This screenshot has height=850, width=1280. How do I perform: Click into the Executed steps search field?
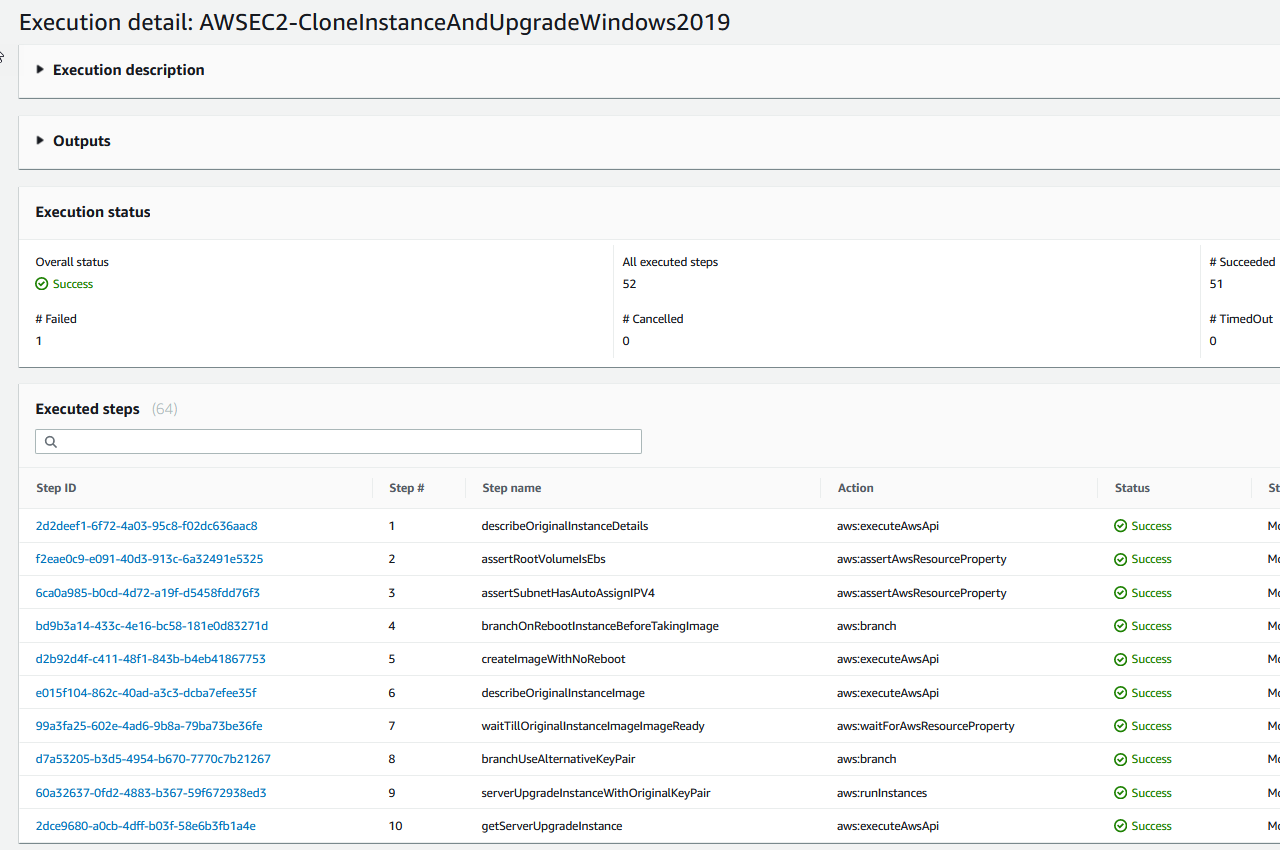click(338, 441)
